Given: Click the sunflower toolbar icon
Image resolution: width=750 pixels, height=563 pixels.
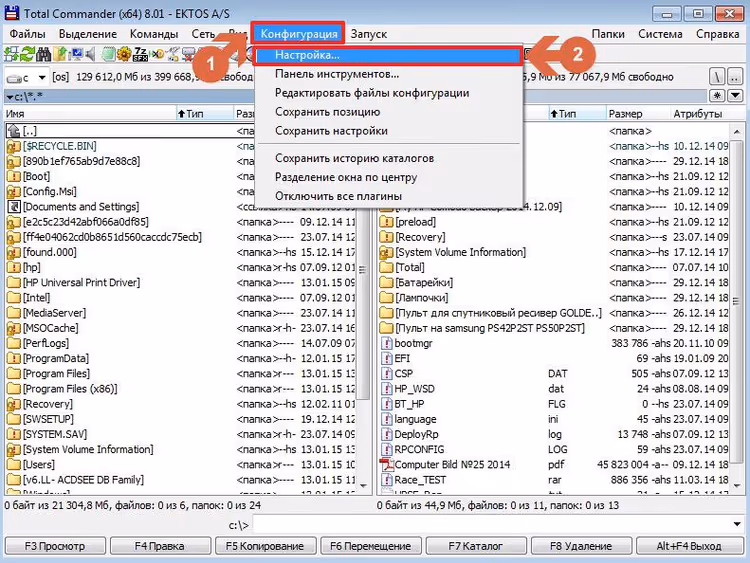Looking at the screenshot, I should pyautogui.click(x=124, y=54).
